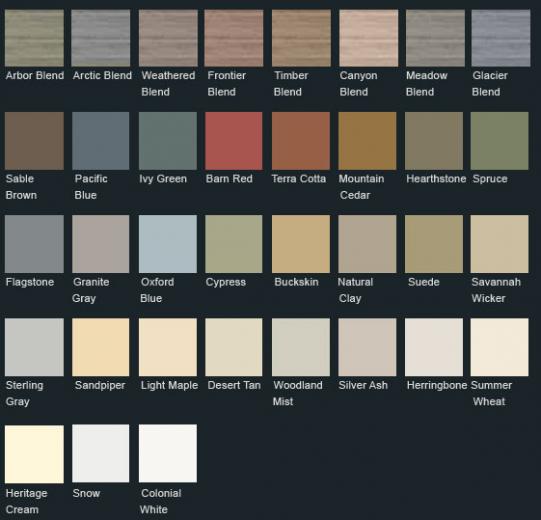541x520 pixels.
Task: Choose the Buckskin color swatch
Action: click(x=301, y=244)
